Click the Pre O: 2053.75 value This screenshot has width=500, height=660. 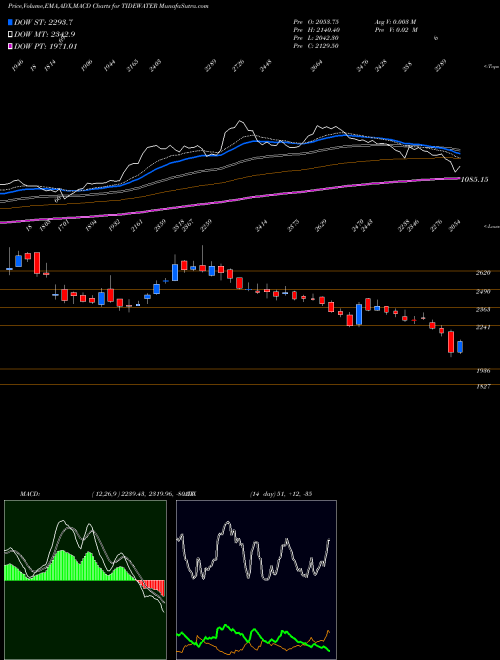point(316,22)
